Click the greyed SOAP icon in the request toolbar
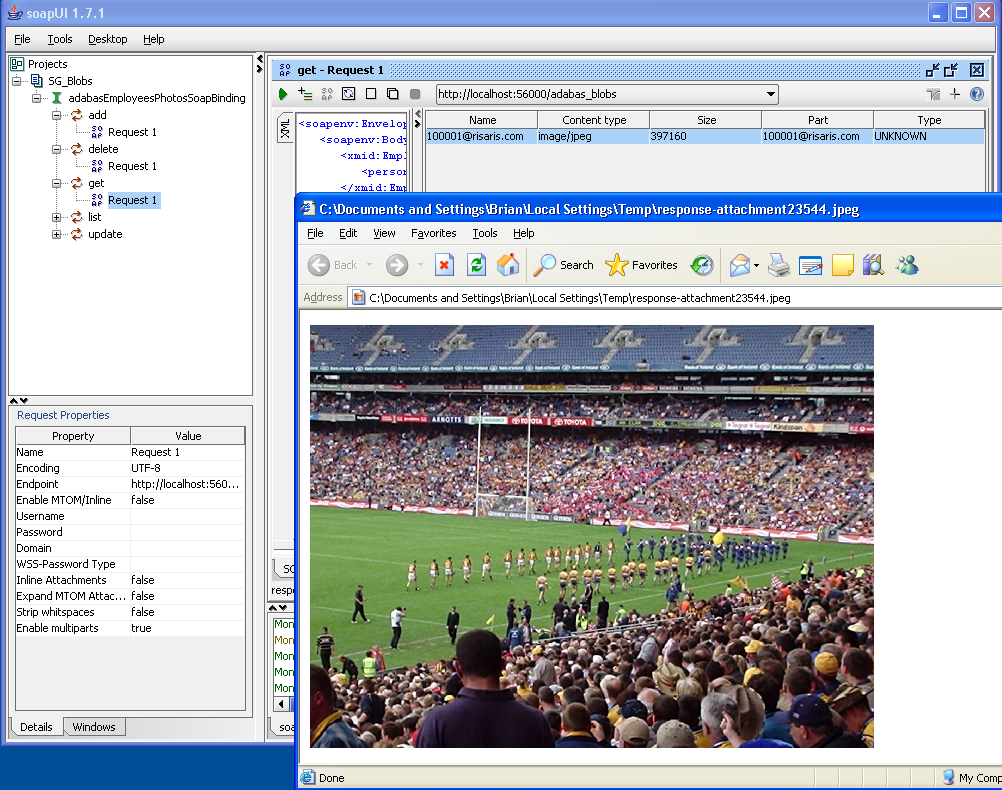This screenshot has height=790, width=1002. pyautogui.click(x=327, y=95)
